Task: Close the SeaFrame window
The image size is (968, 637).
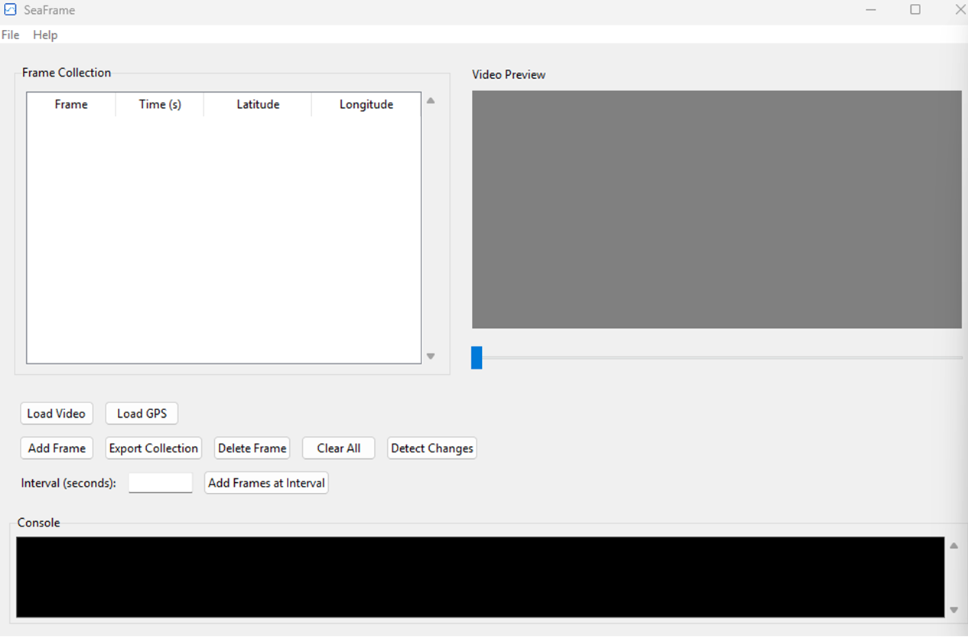Action: point(961,10)
